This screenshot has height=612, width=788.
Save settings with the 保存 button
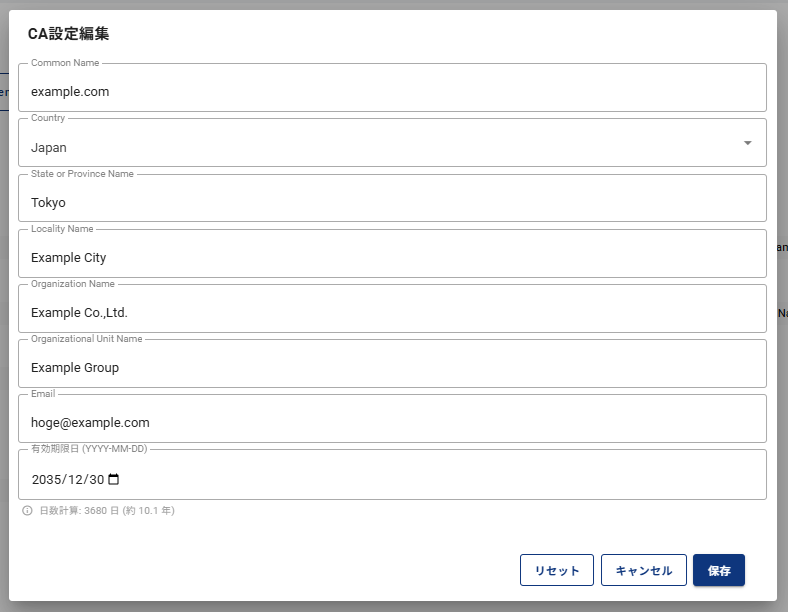coord(718,570)
